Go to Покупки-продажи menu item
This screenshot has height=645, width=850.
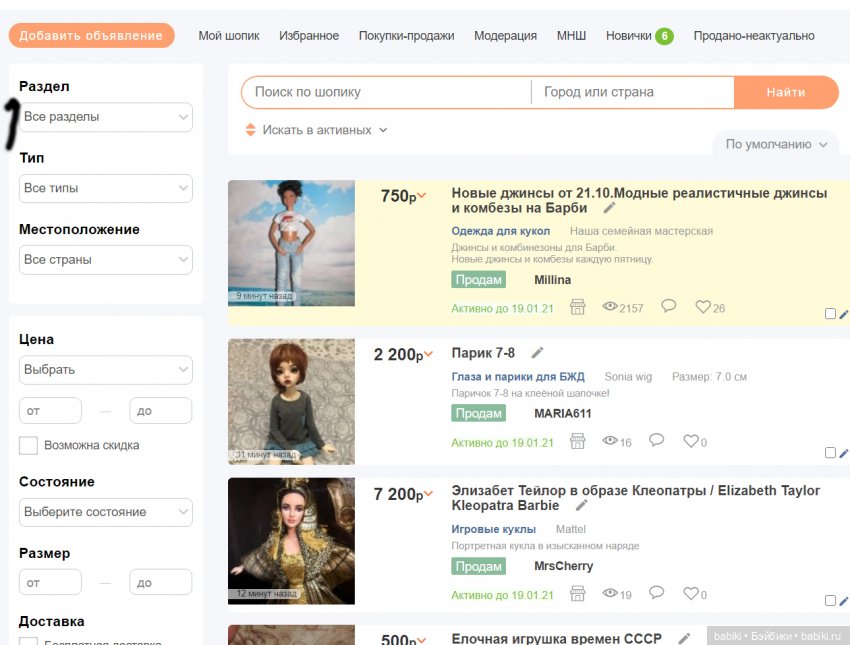coord(406,36)
